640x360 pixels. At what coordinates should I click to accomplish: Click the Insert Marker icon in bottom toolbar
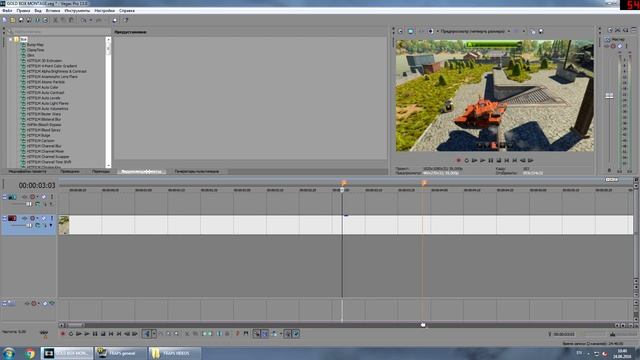pos(238,334)
